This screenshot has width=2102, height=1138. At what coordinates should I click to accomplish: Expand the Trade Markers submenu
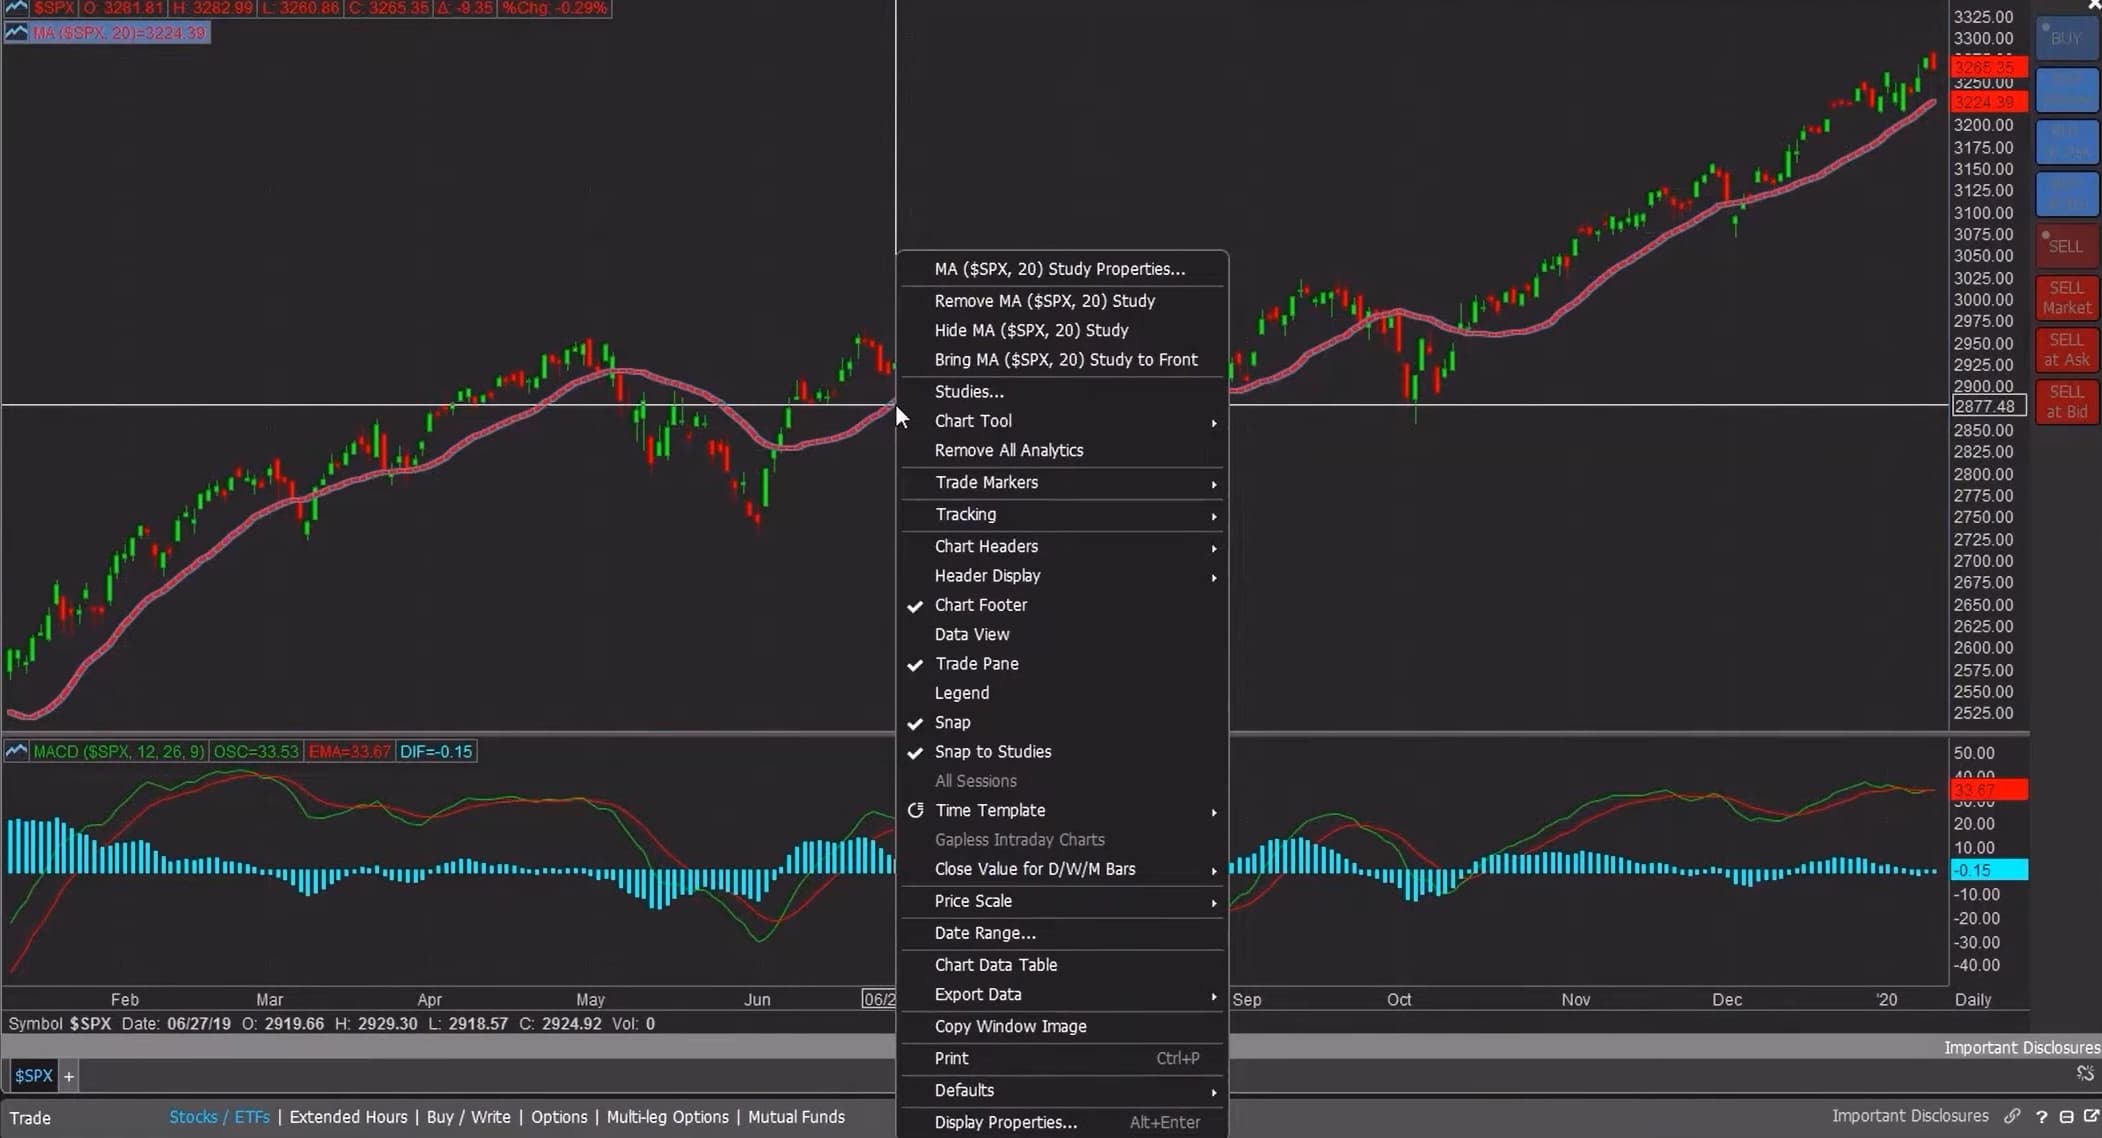pyautogui.click(x=1062, y=482)
